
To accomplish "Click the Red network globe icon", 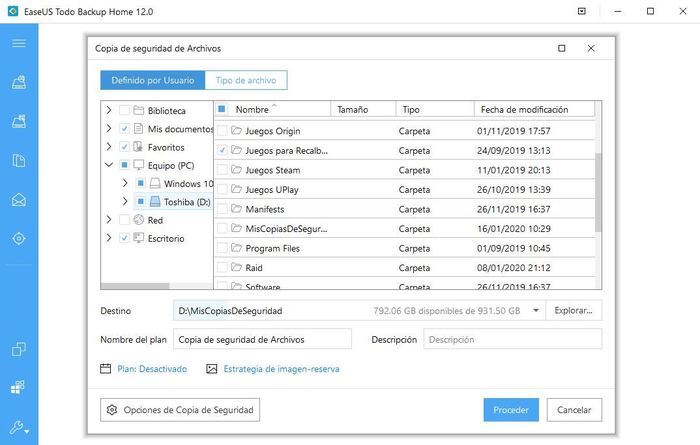I will [x=139, y=220].
